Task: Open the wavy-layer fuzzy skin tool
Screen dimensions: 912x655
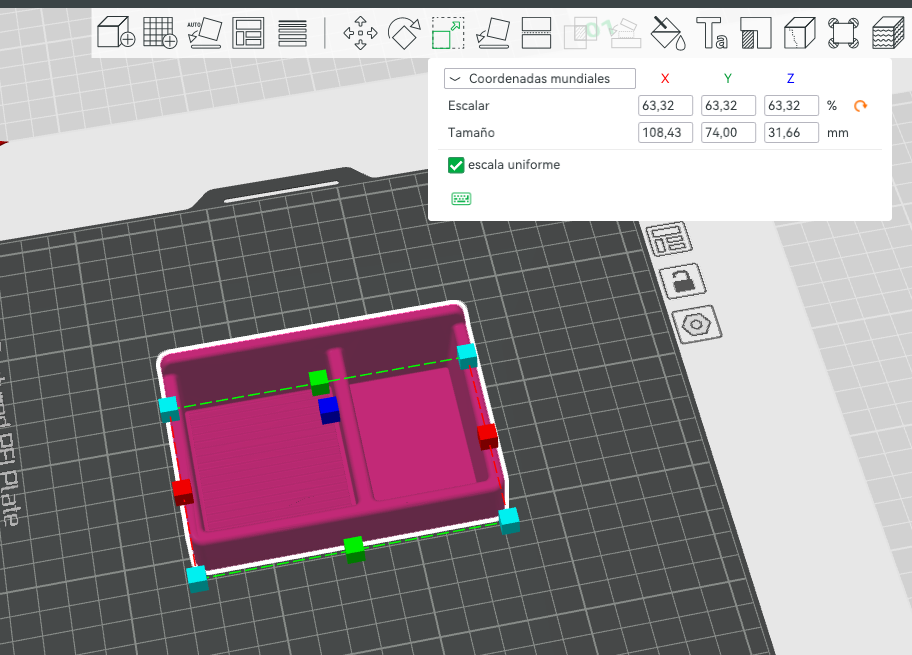Action: click(x=888, y=33)
